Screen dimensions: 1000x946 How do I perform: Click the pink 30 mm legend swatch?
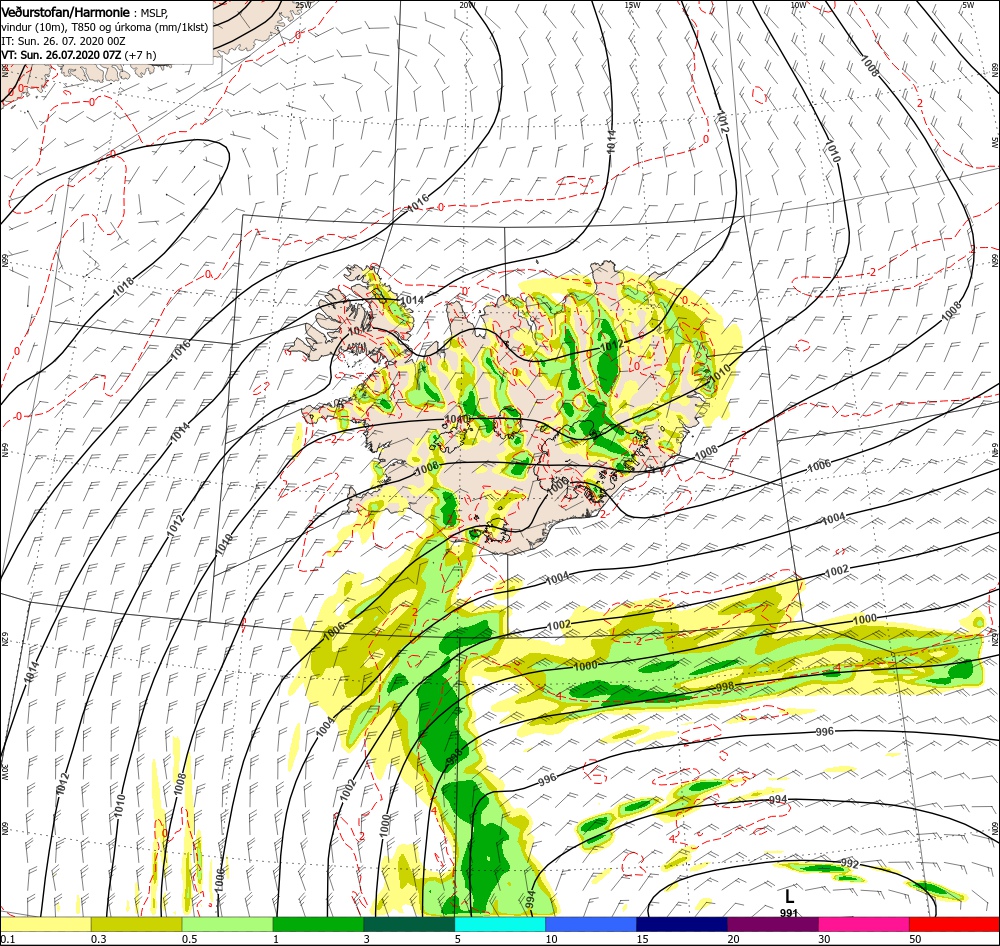pyautogui.click(x=864, y=924)
